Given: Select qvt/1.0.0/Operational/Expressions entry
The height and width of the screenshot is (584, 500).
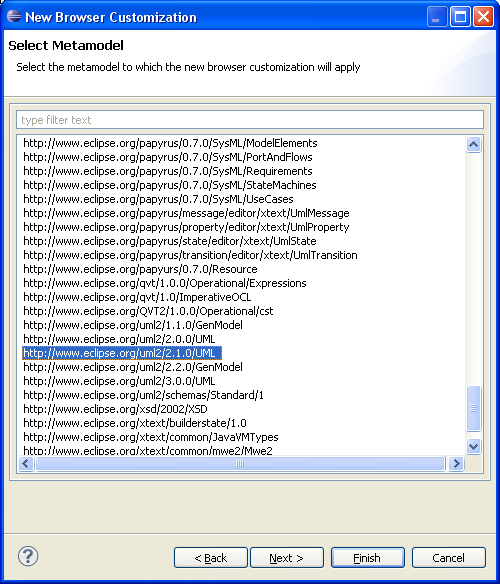Looking at the screenshot, I should coord(165,283).
